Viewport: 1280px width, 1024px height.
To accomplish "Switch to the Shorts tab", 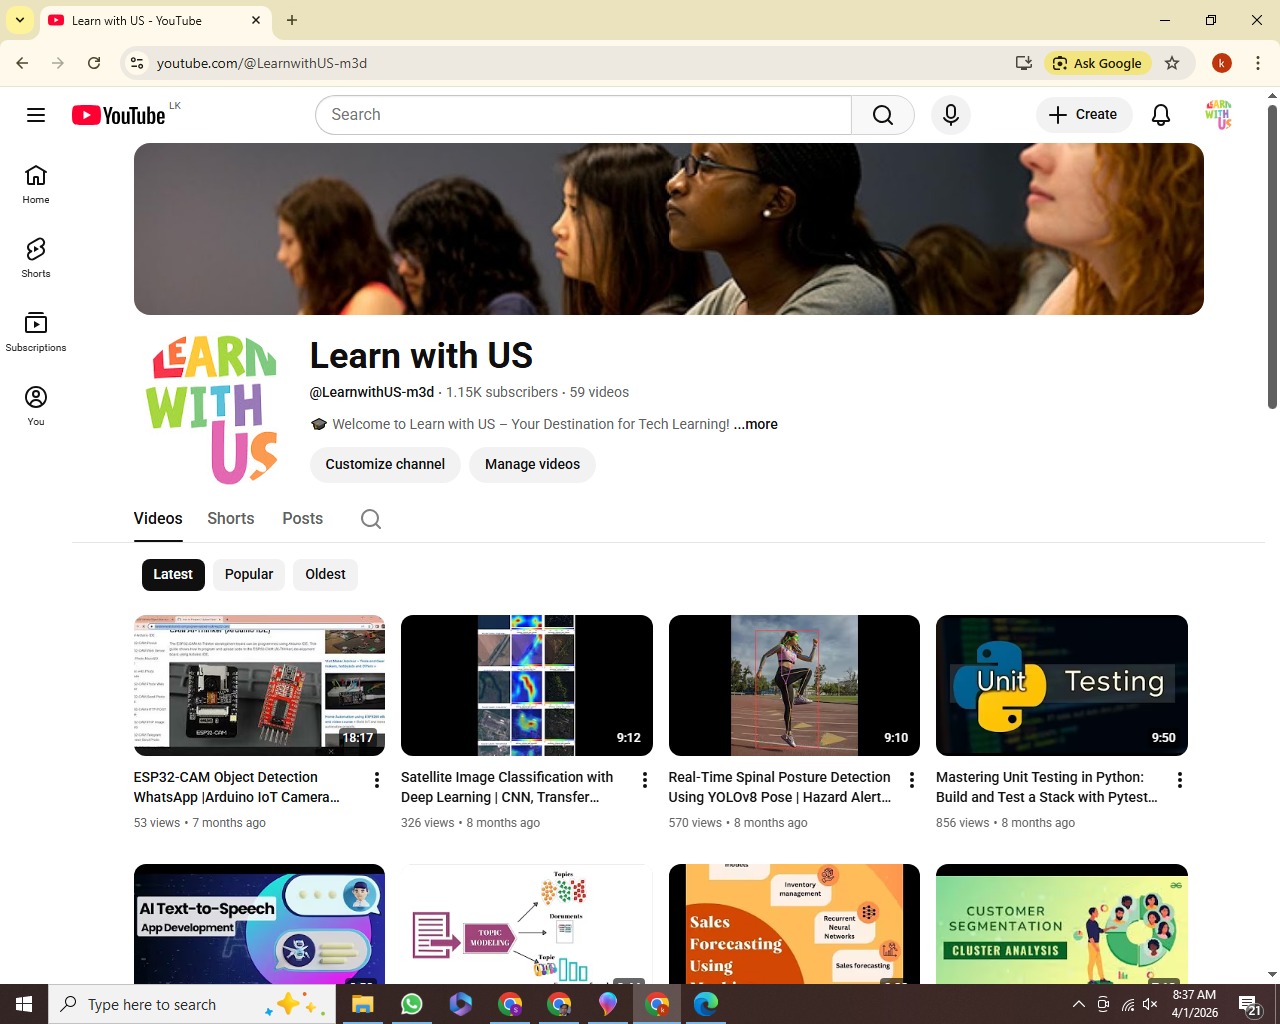I will 230,518.
